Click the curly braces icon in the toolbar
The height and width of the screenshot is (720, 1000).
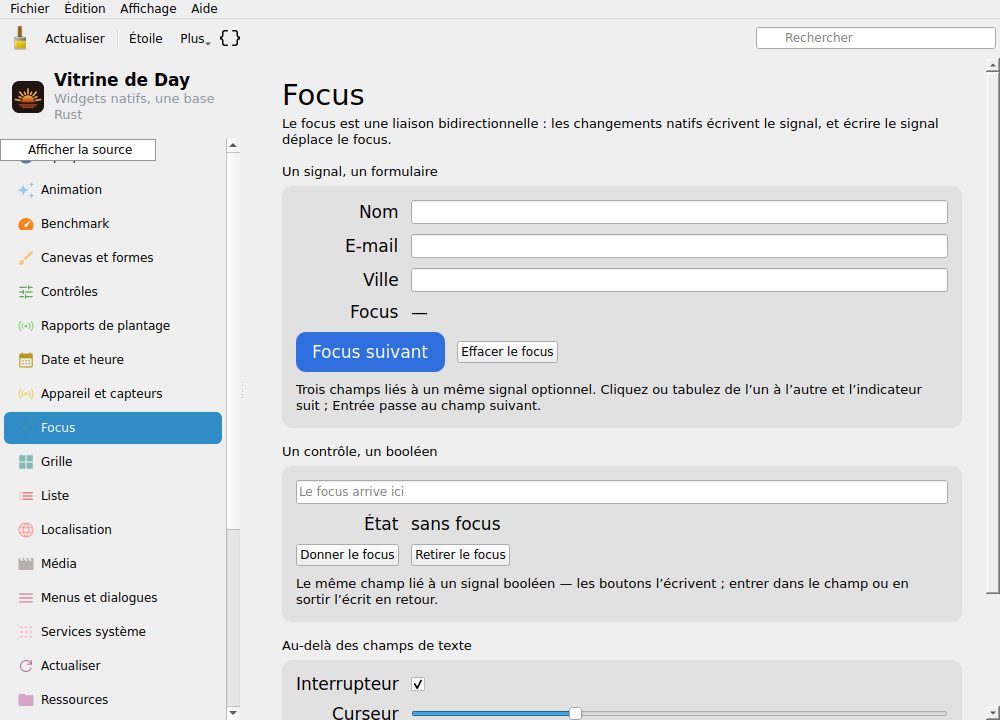[x=230, y=38]
